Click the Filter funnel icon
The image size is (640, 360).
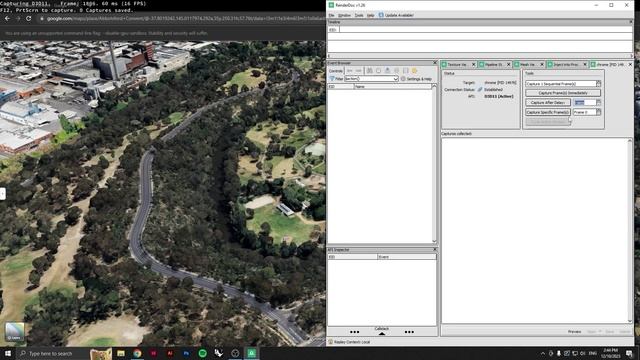[332, 79]
